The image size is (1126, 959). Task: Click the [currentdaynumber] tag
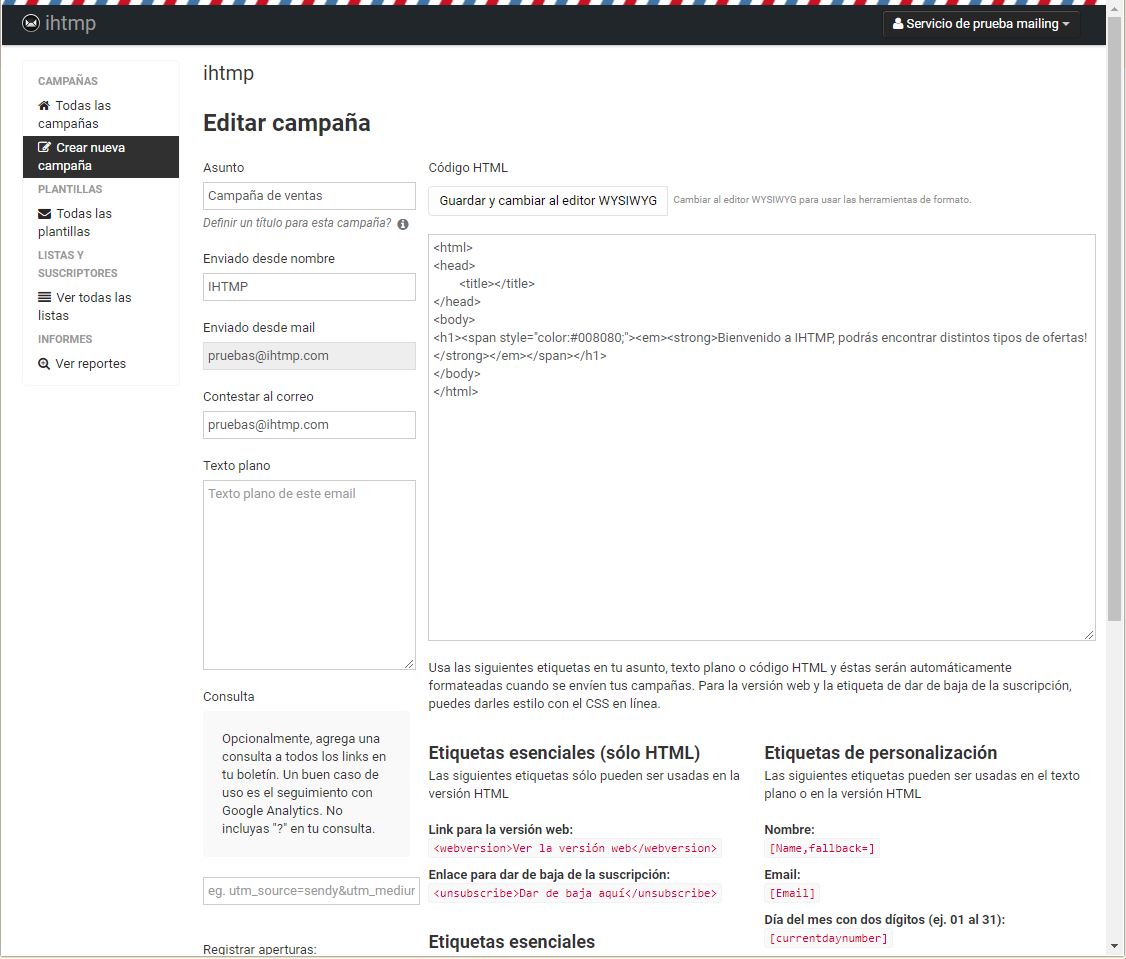point(828,938)
